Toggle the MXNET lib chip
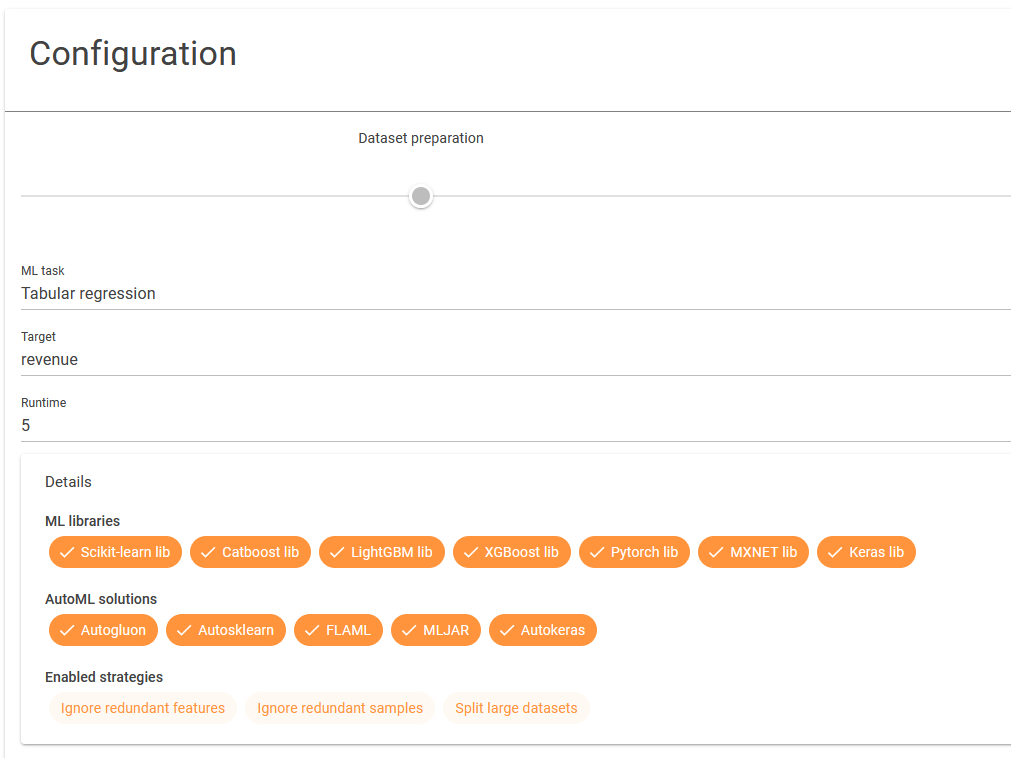 point(753,552)
